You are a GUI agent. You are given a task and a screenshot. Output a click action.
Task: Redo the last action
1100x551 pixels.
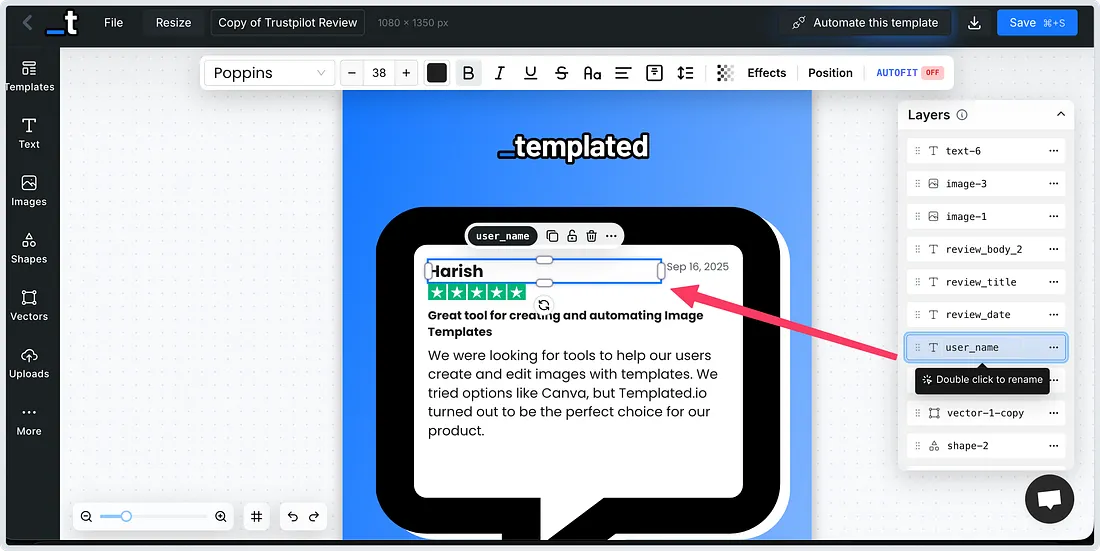tap(314, 517)
